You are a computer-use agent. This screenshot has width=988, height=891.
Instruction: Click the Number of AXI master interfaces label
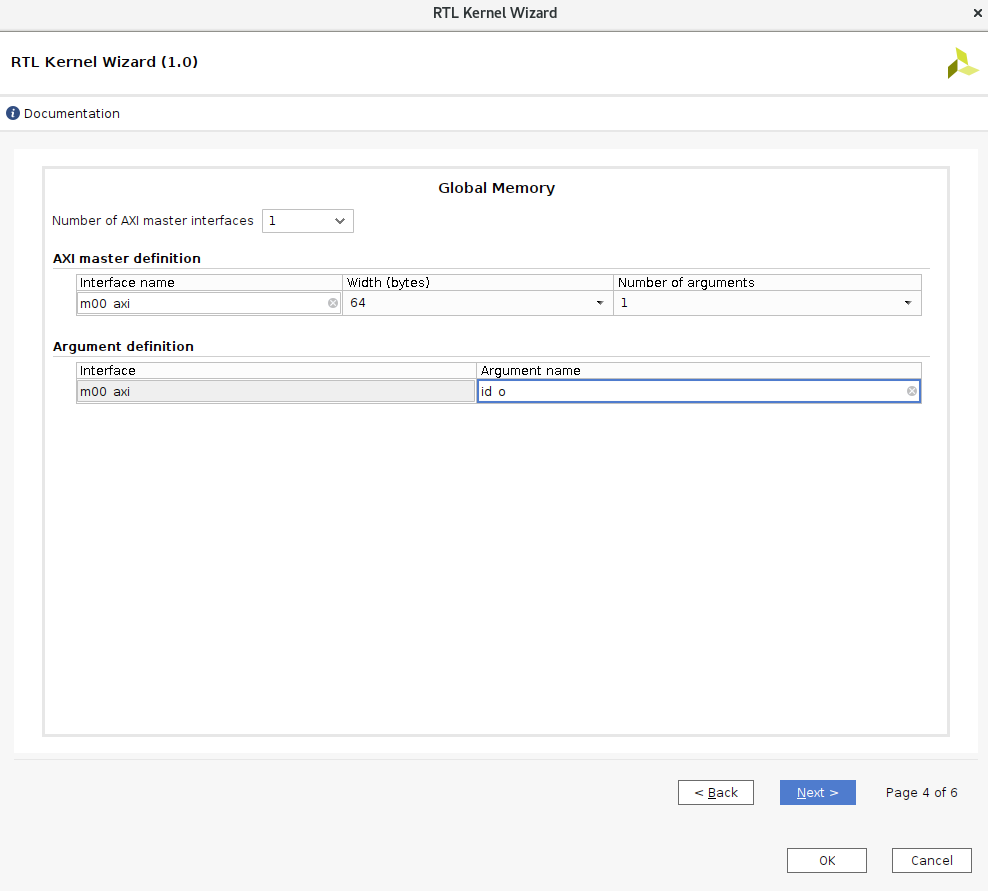152,221
